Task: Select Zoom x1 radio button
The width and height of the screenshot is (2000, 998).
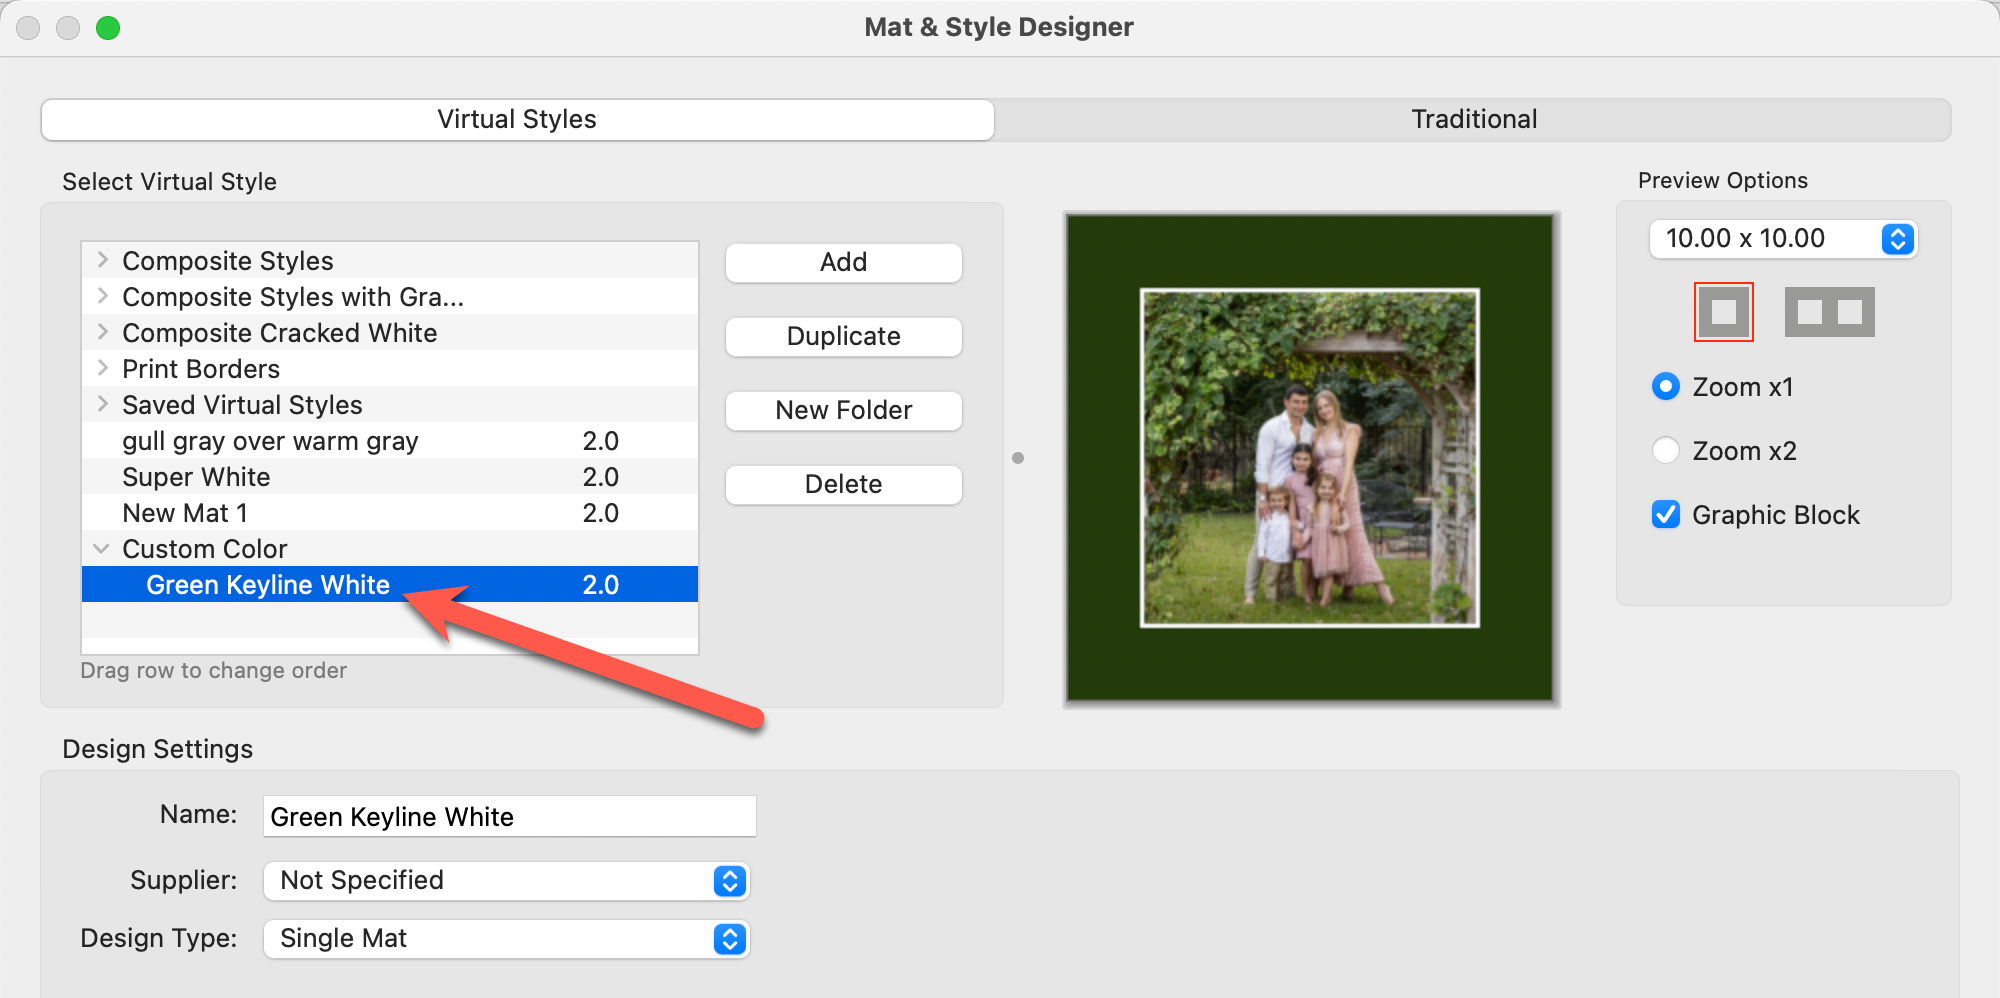Action: point(1666,387)
